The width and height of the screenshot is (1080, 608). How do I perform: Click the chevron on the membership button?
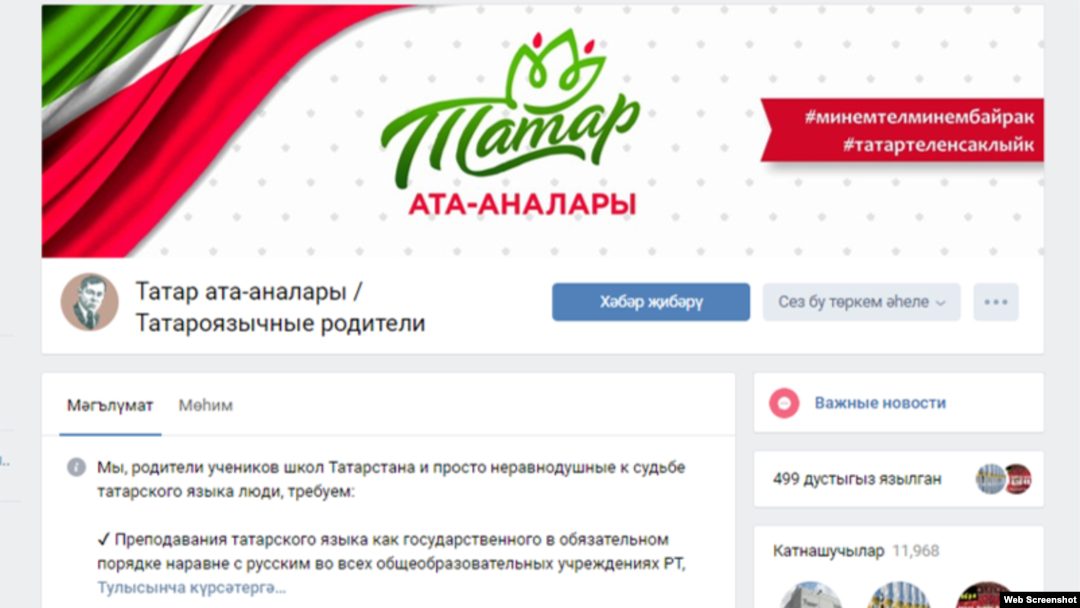[941, 303]
